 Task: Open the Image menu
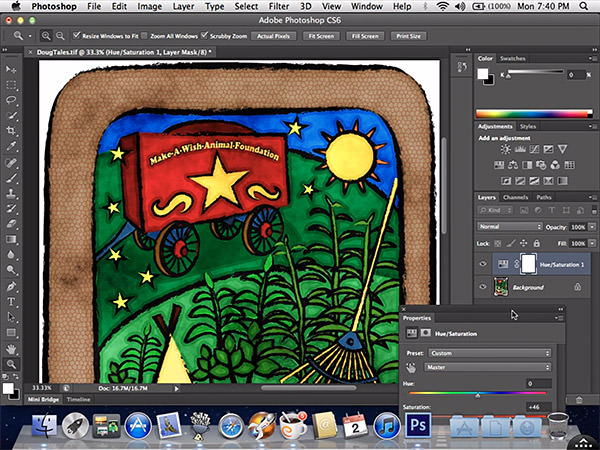click(149, 7)
